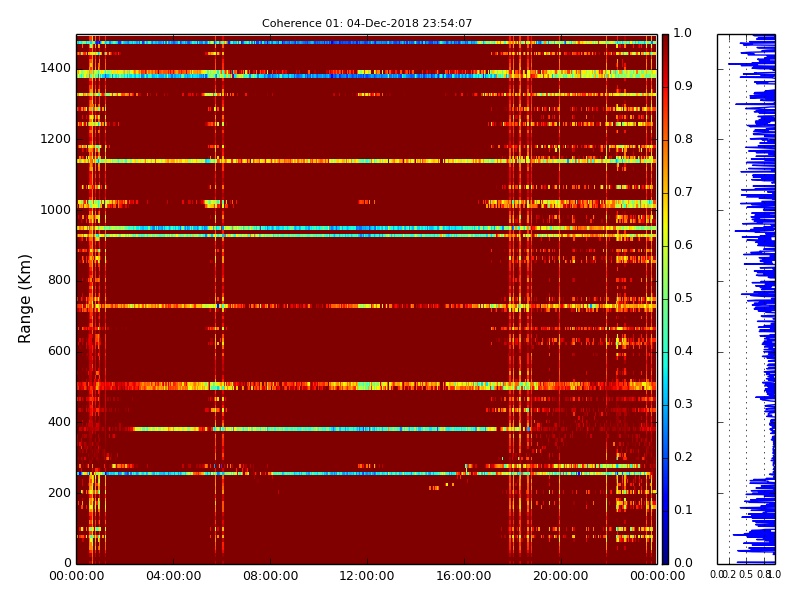Pick the 800 range tick label

pos(59,281)
